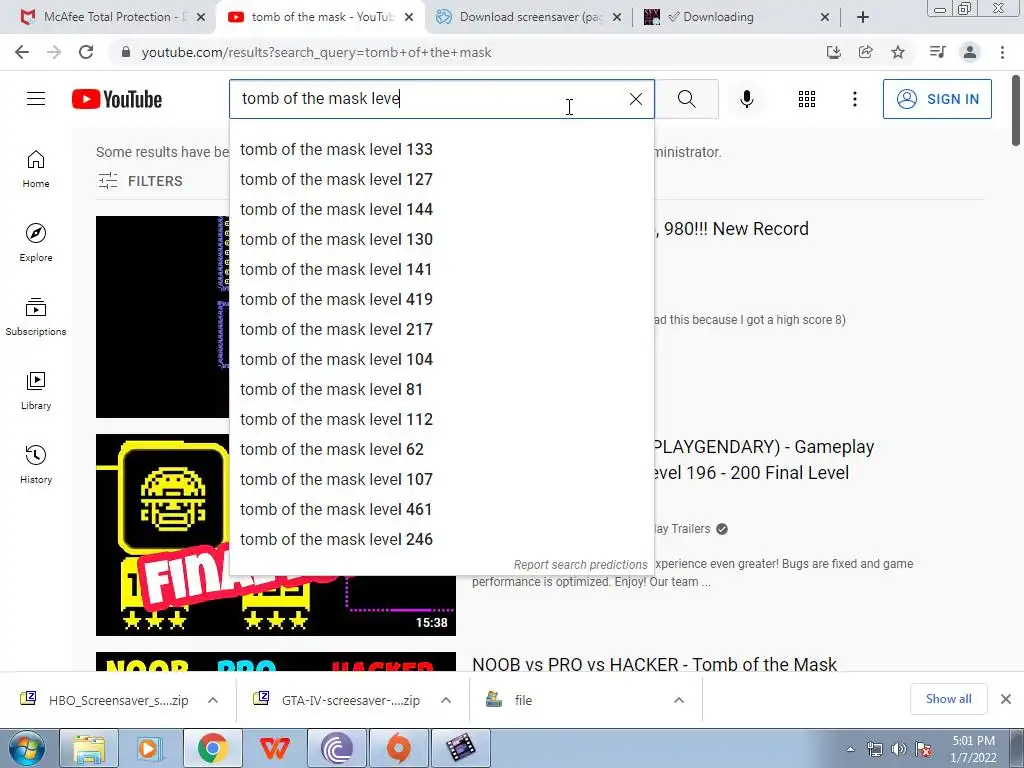
Task: Open the FINAL level video thumbnail 15:38
Action: [276, 535]
